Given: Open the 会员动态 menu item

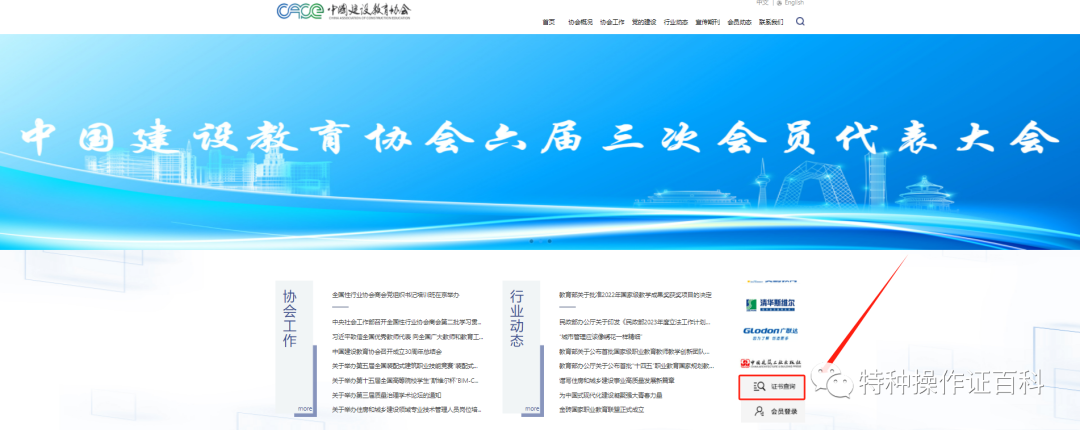Looking at the screenshot, I should click(x=739, y=22).
